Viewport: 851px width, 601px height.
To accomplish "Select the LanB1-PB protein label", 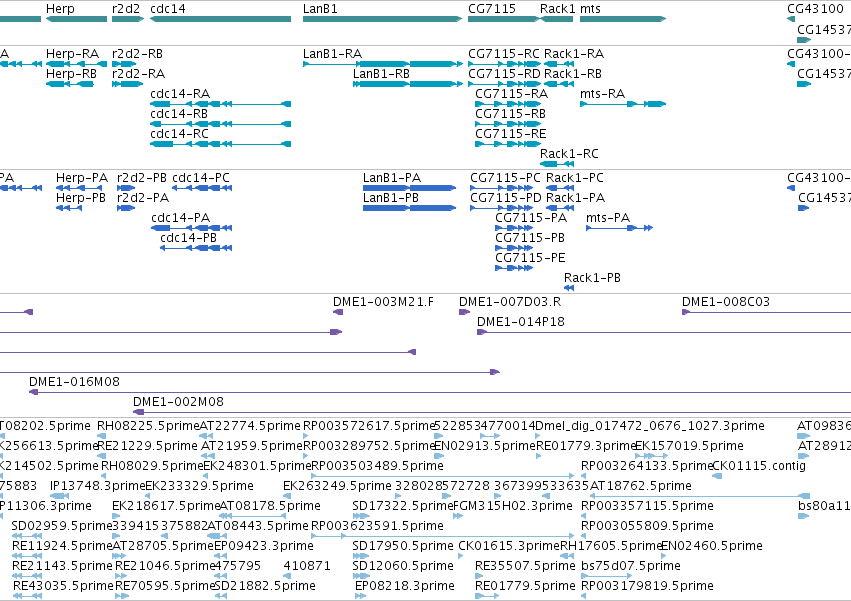I will click(x=391, y=198).
